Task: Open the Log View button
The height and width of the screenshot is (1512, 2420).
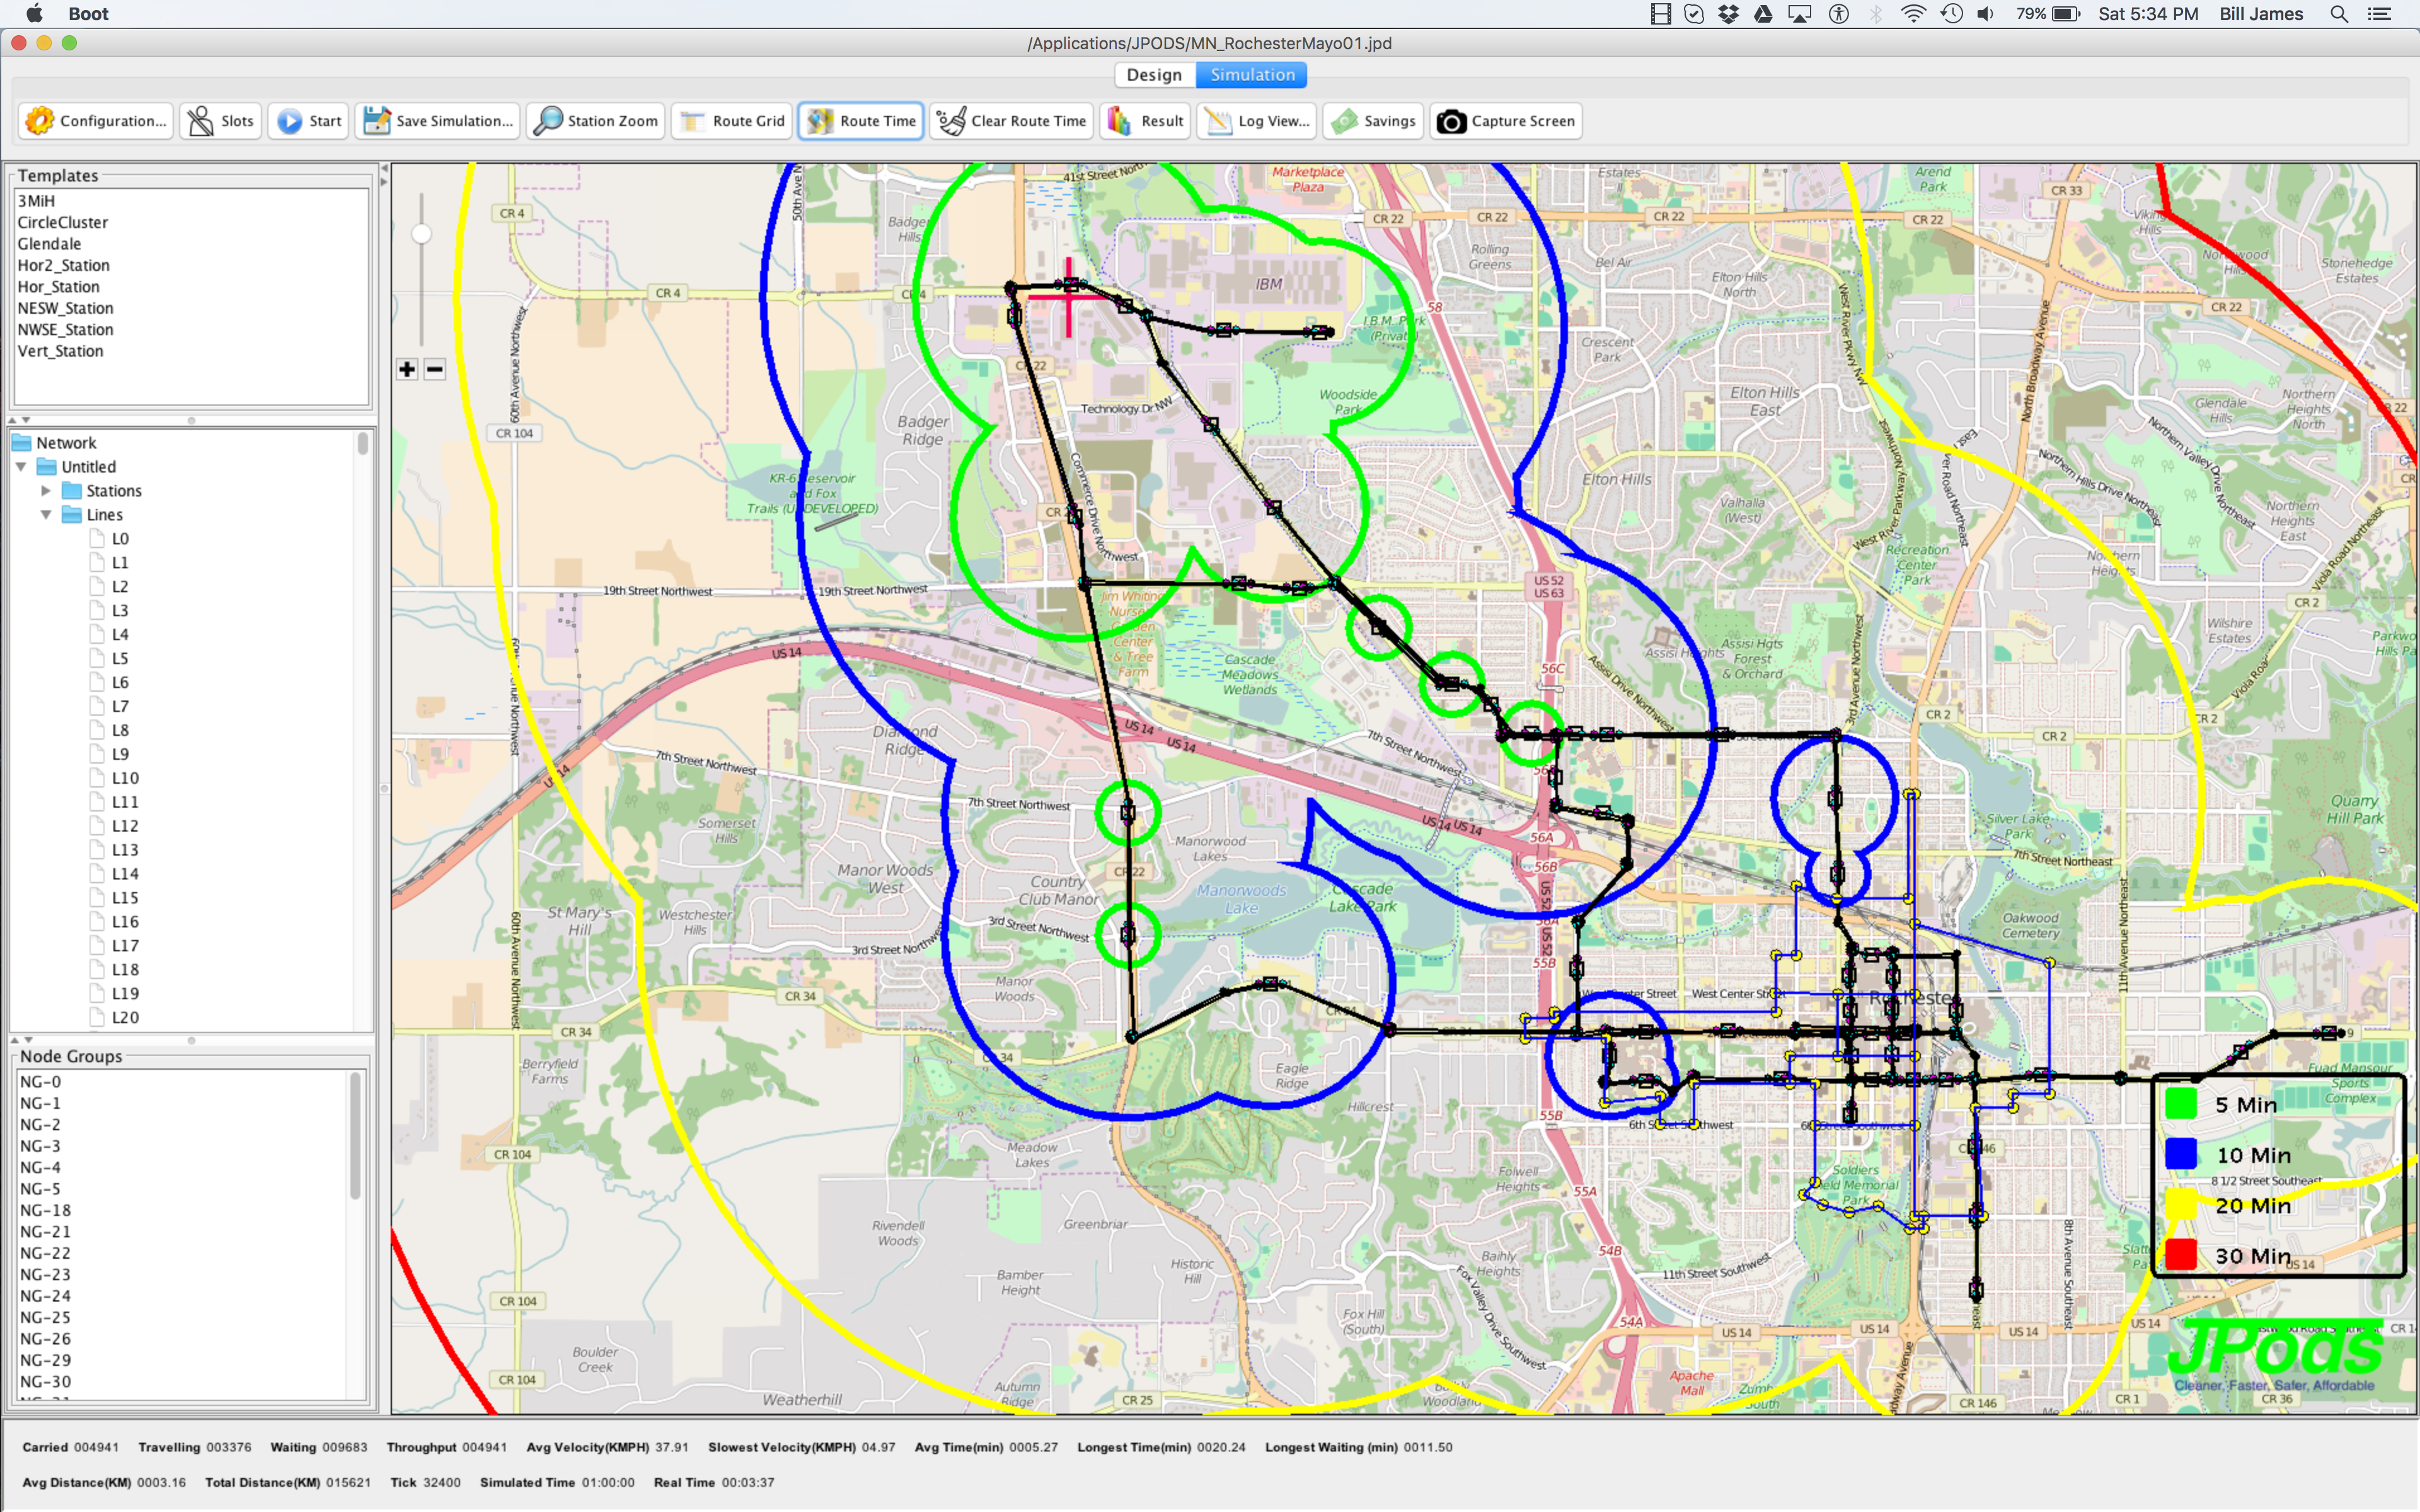Action: 1256,121
